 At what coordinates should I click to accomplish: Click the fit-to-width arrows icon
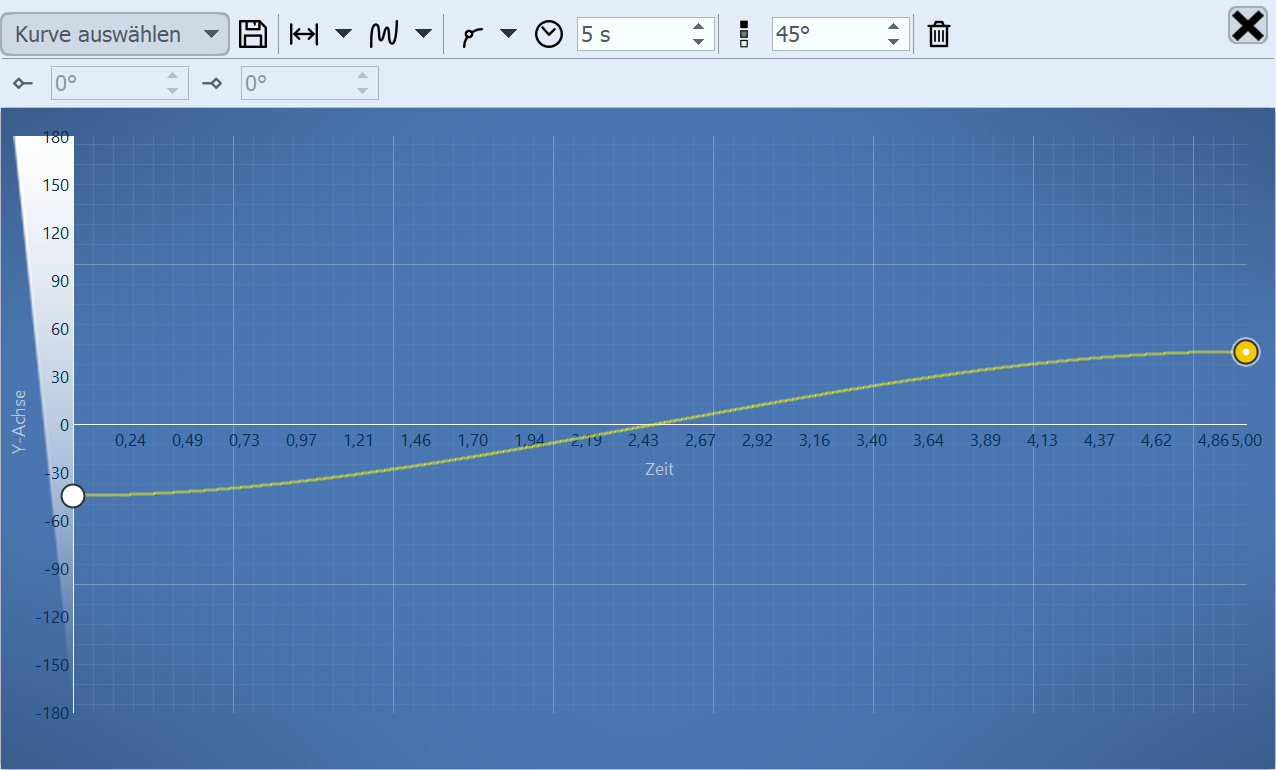click(303, 34)
